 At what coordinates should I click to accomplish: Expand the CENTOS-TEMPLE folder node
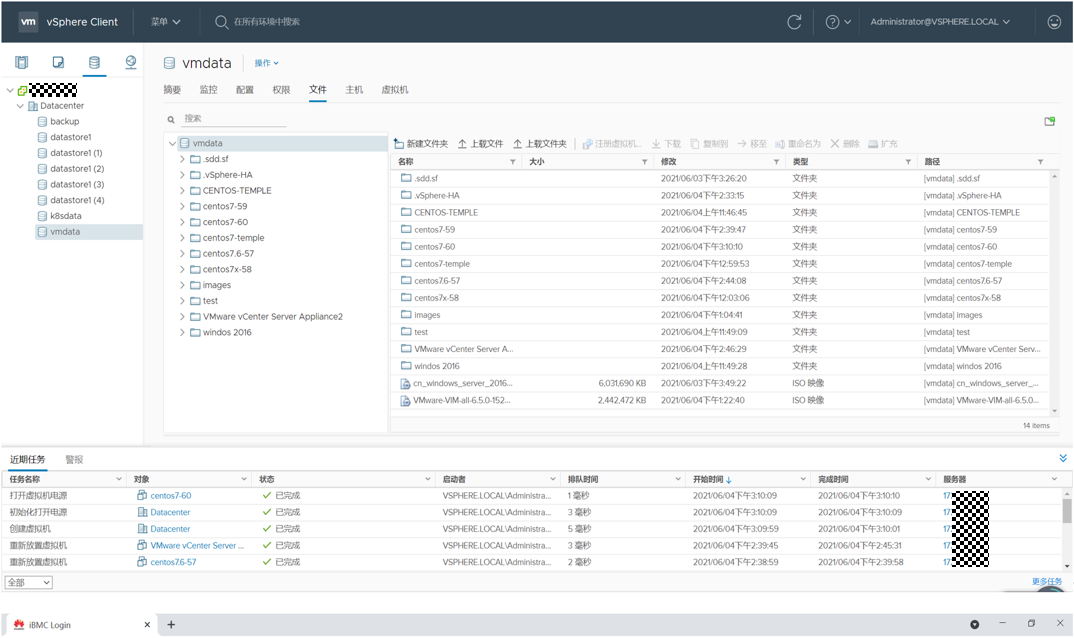point(182,191)
